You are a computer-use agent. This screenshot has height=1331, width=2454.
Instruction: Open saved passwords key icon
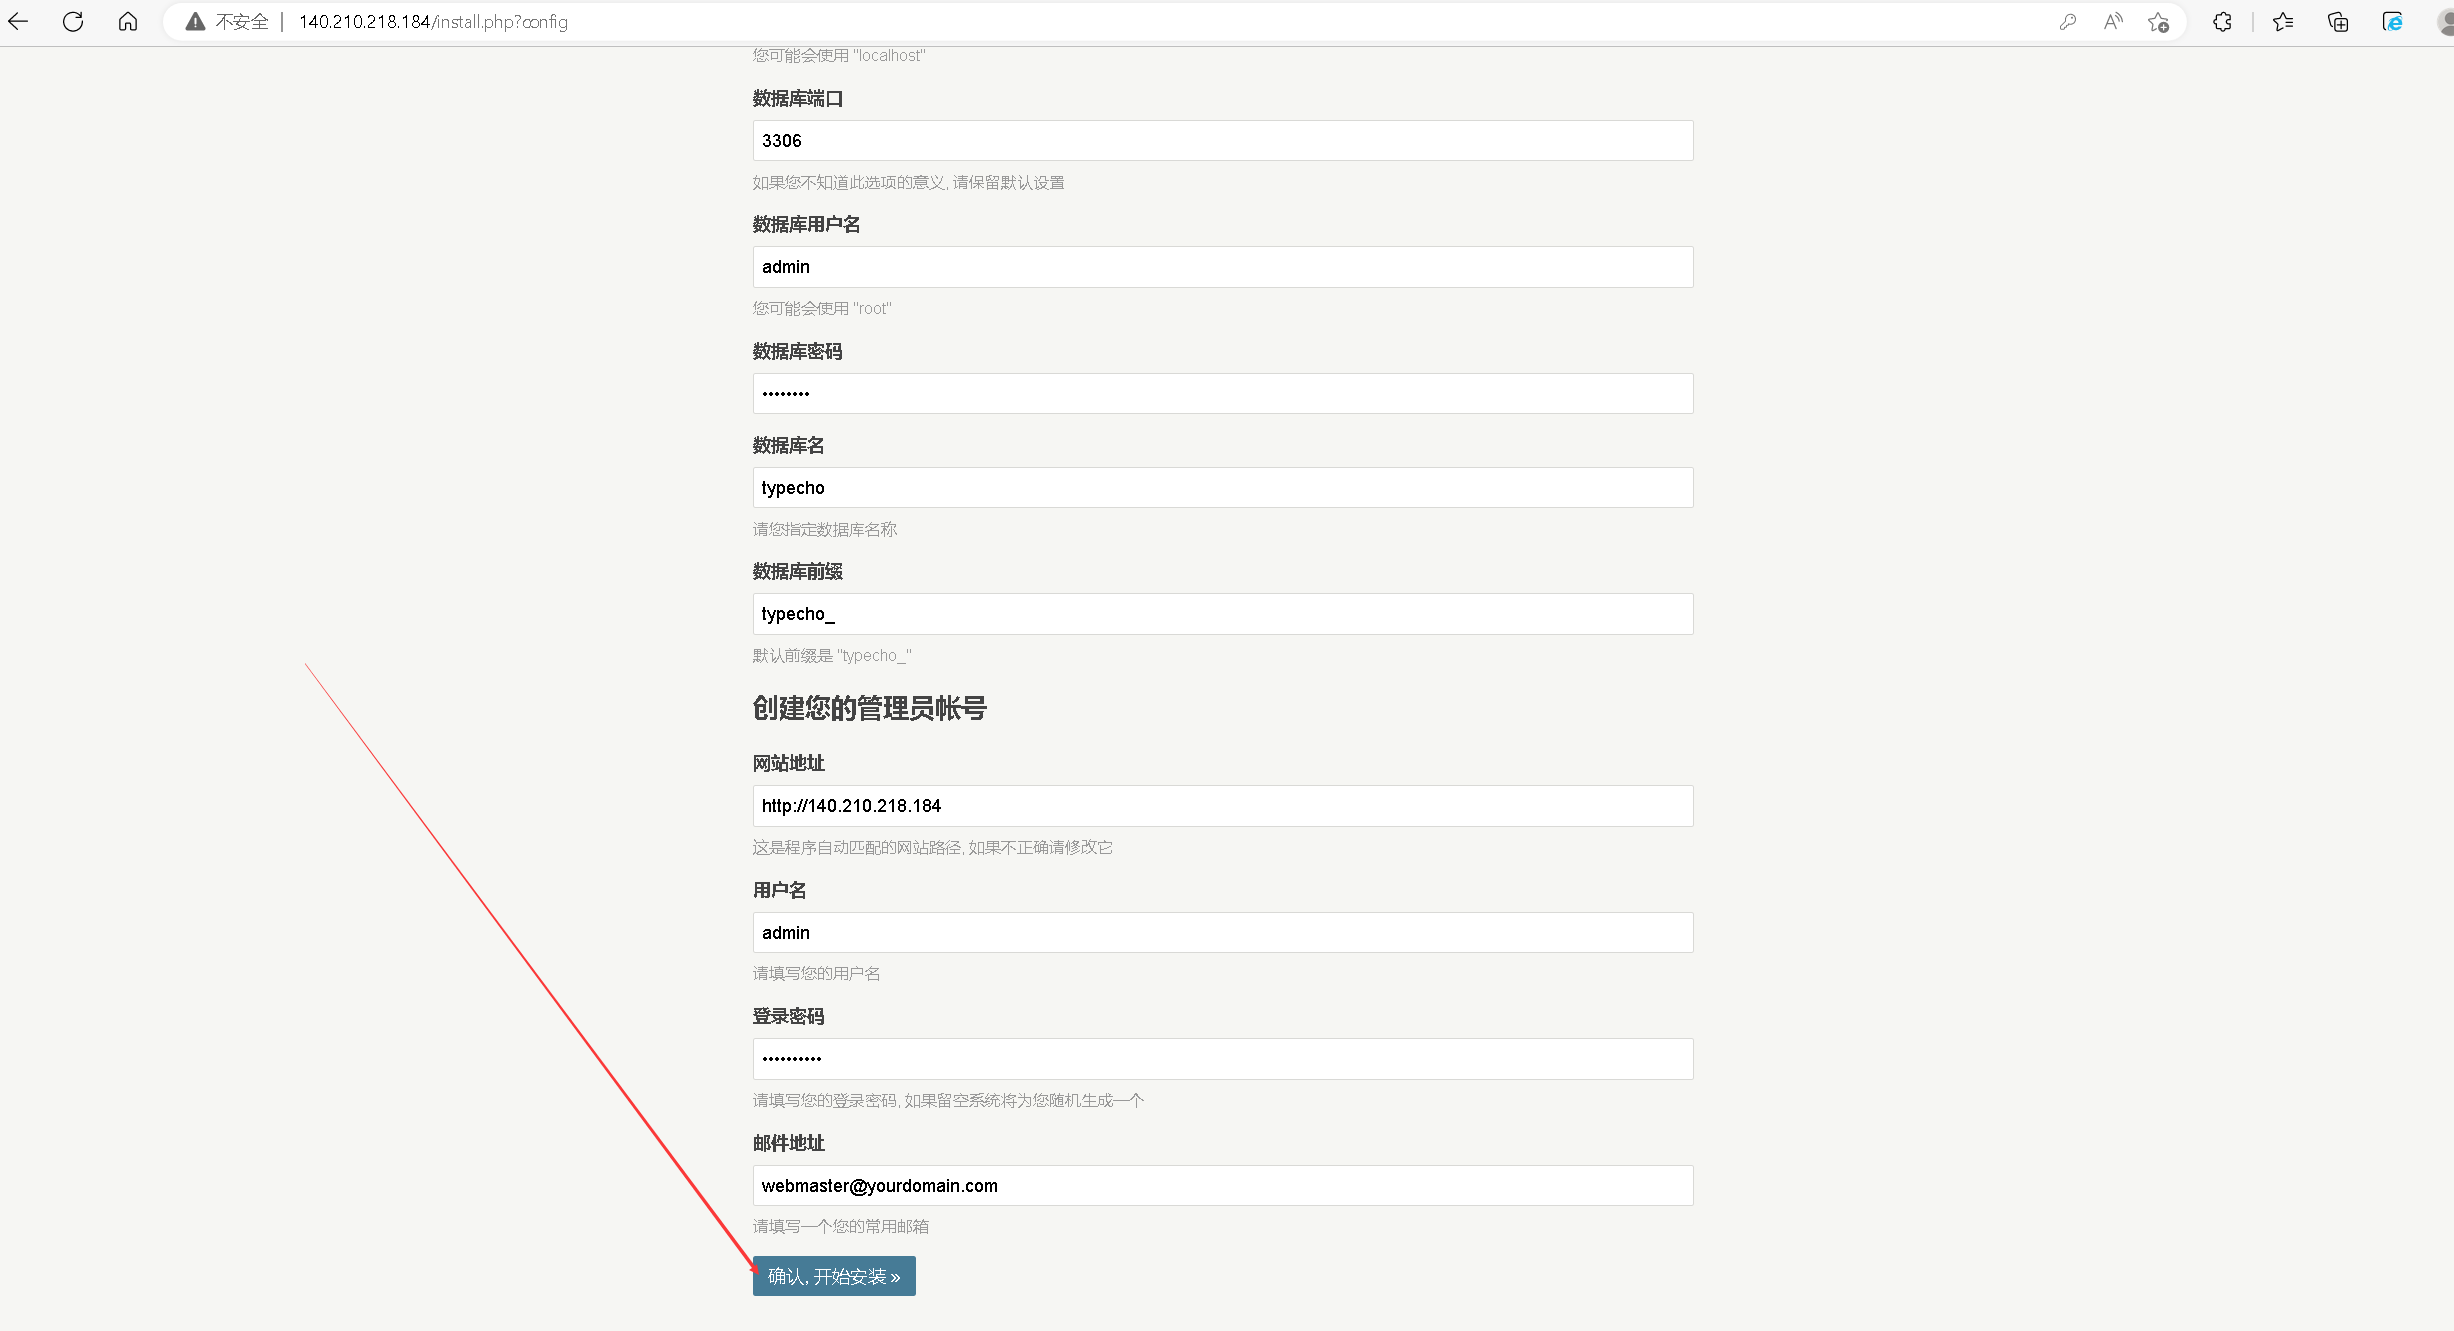(x=2068, y=22)
